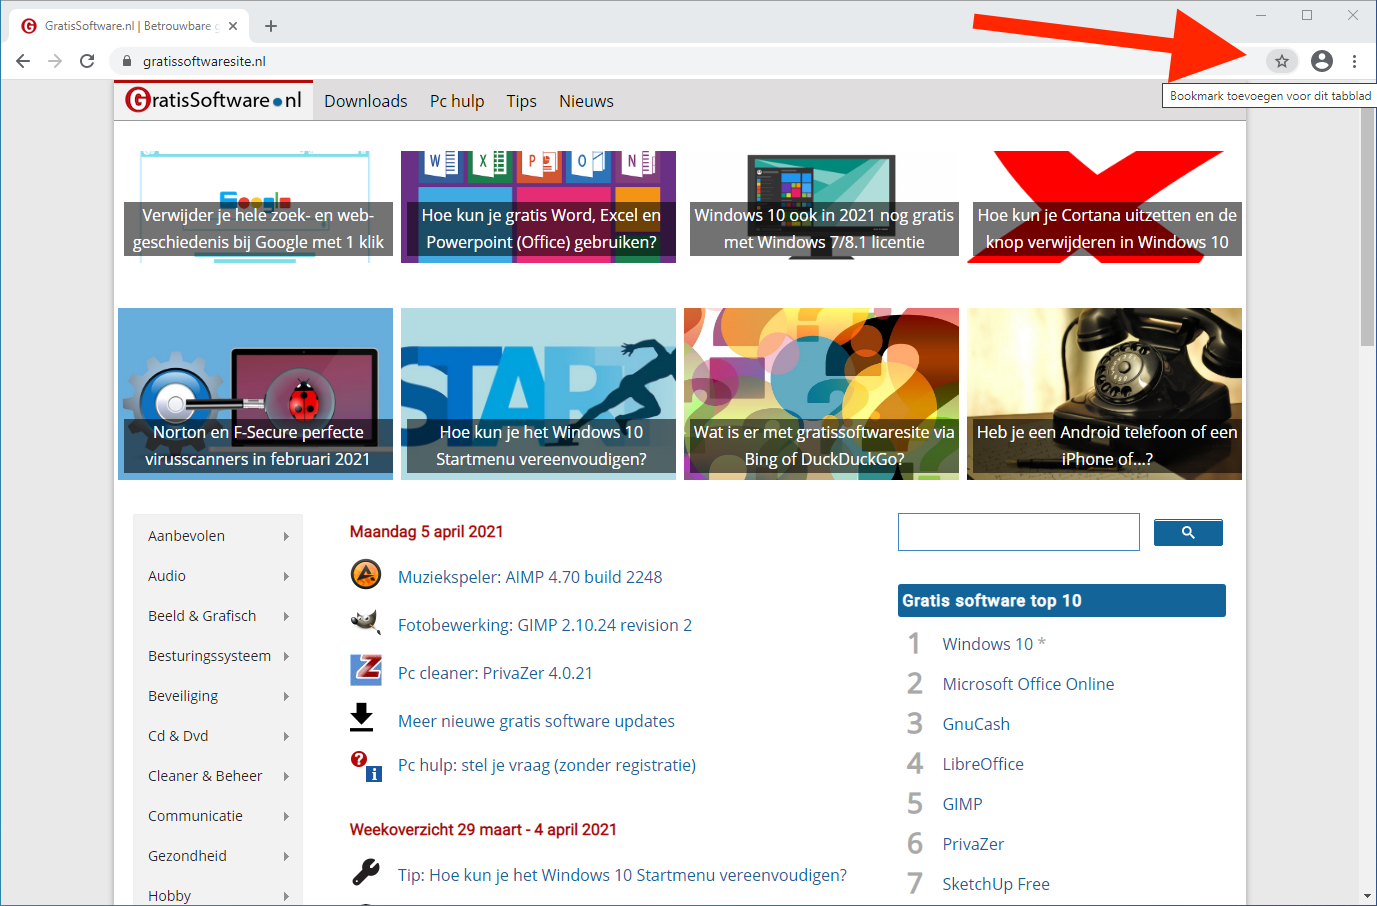The width and height of the screenshot is (1377, 906).
Task: Click the site search input field
Action: point(1018,532)
